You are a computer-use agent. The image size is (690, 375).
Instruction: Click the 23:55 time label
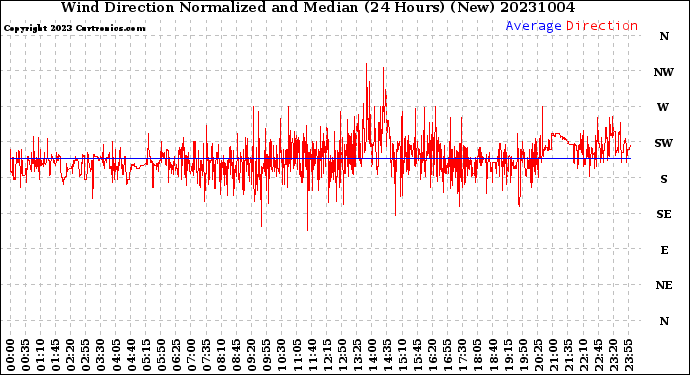(x=628, y=356)
